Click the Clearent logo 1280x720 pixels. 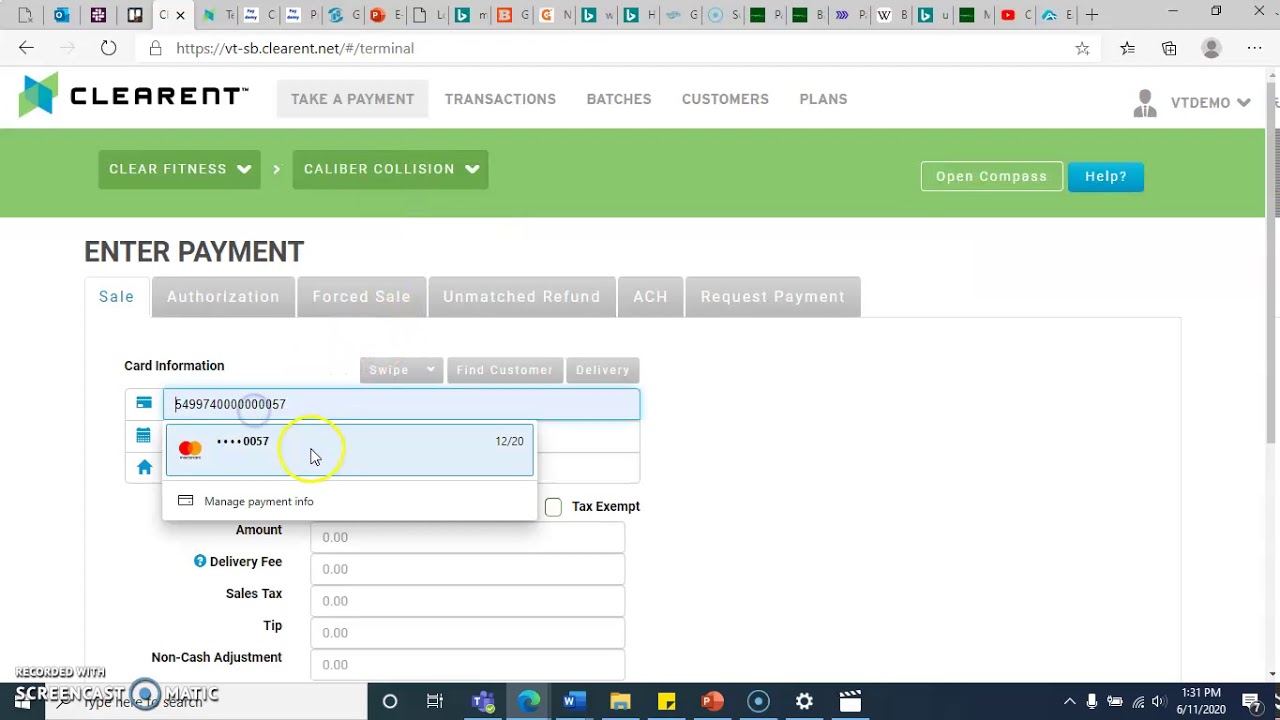133,96
